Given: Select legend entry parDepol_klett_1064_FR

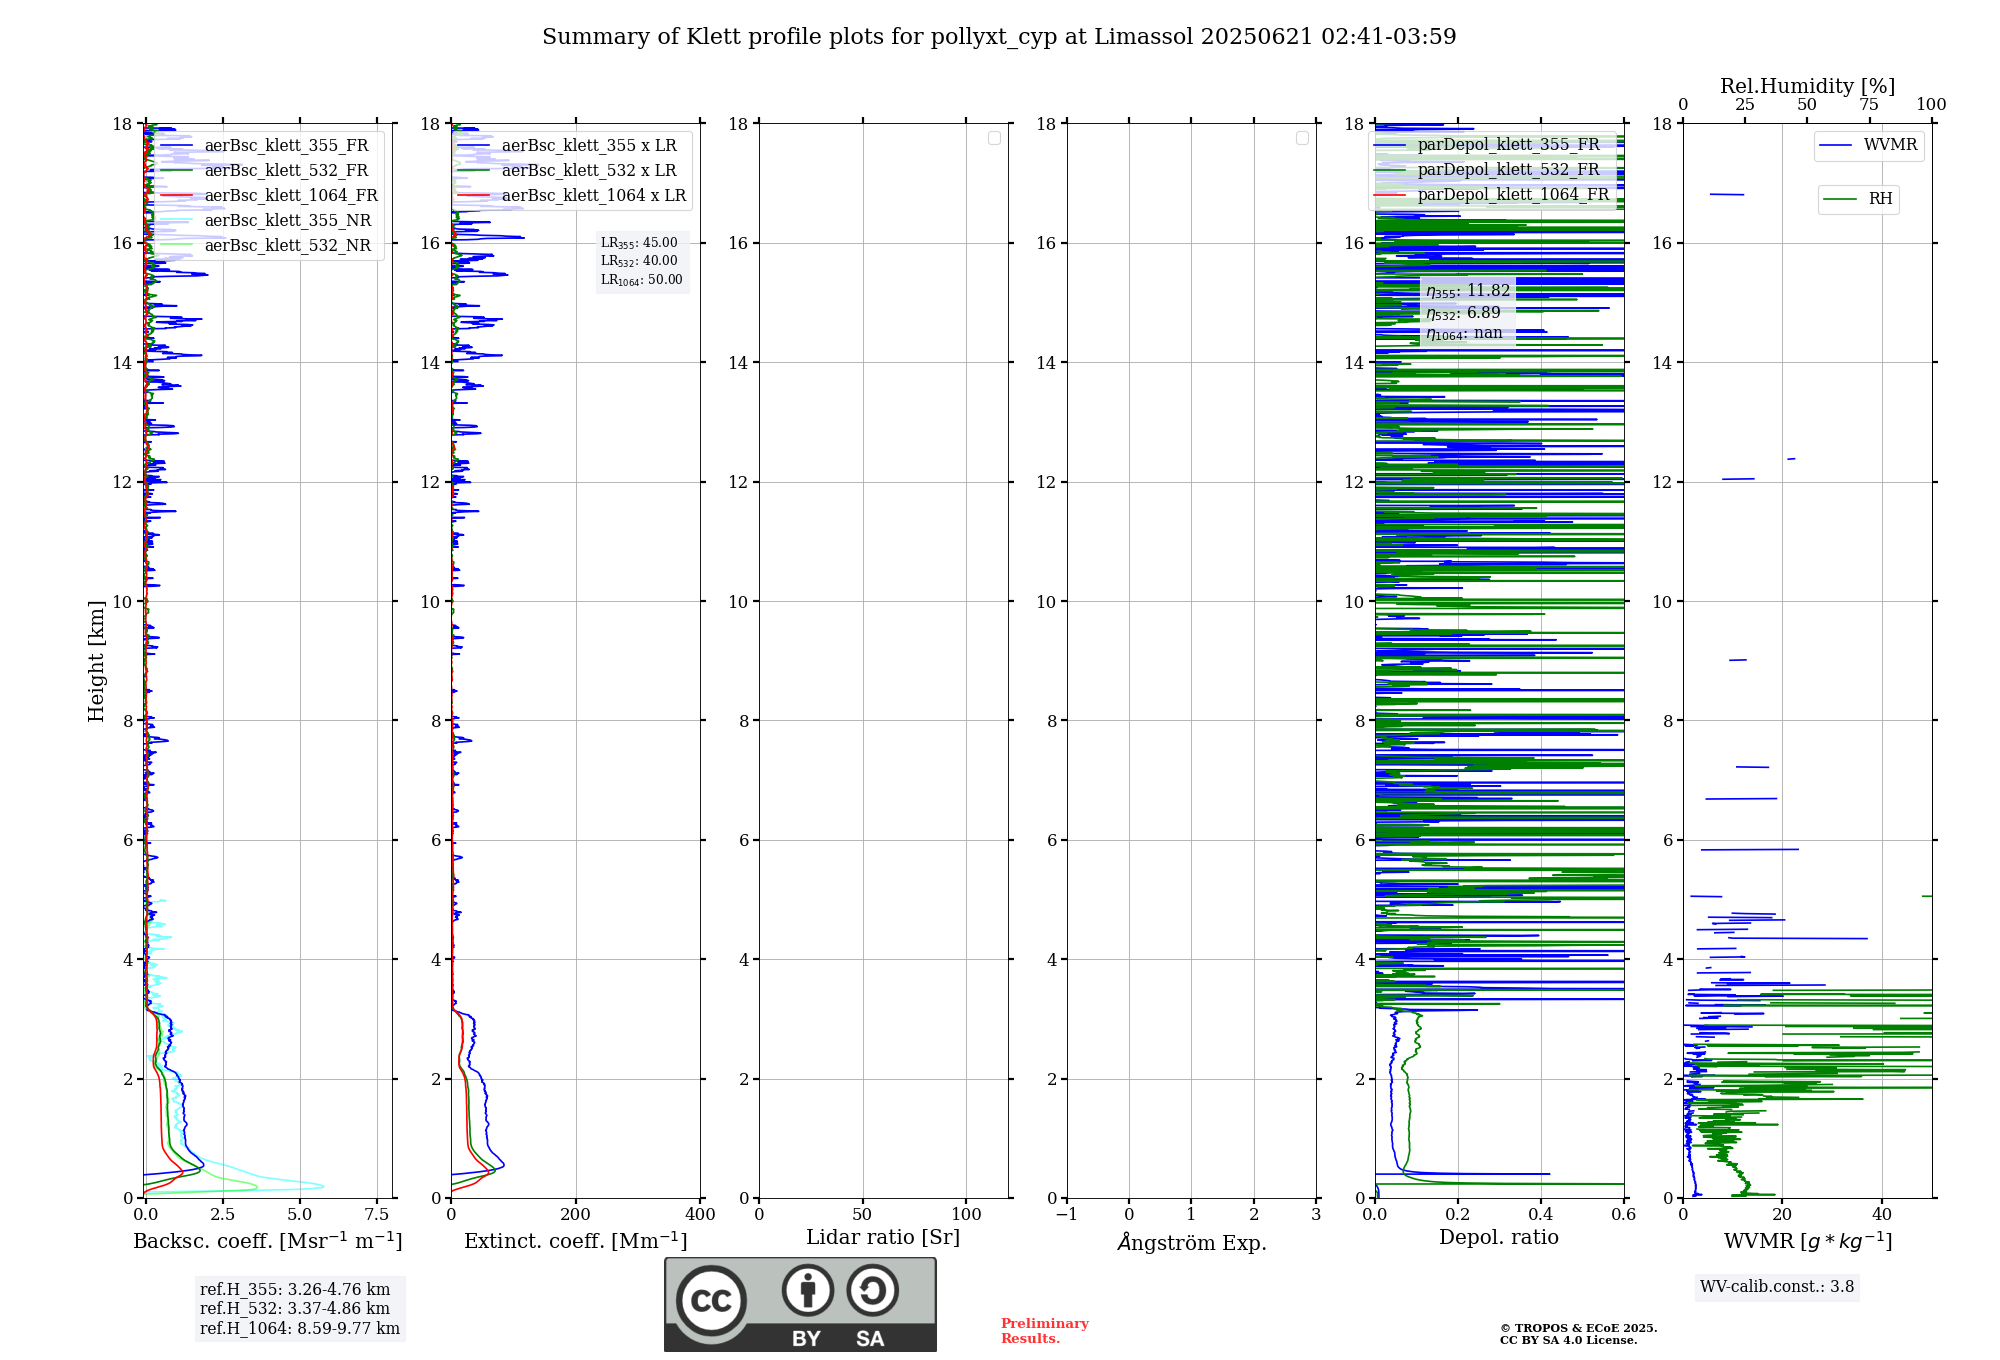Looking at the screenshot, I should click(x=1492, y=194).
